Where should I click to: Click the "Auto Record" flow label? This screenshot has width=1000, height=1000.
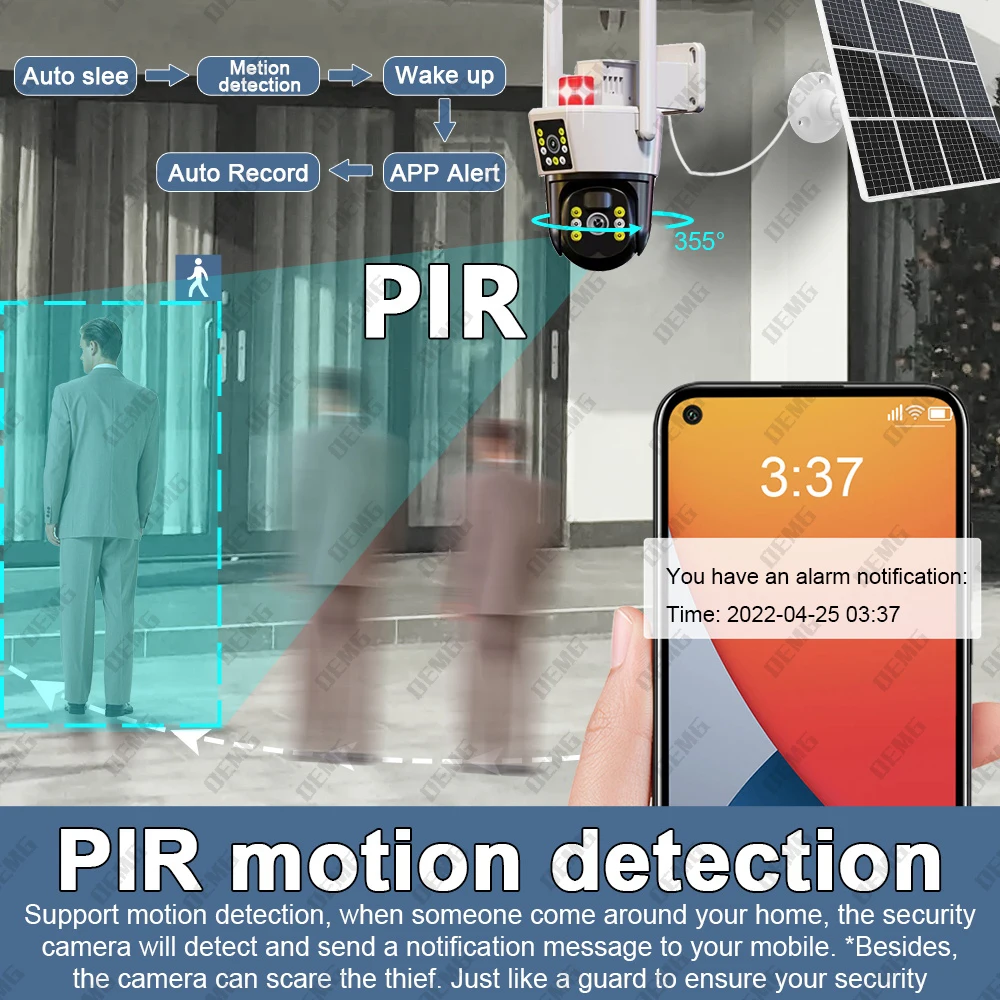[238, 172]
